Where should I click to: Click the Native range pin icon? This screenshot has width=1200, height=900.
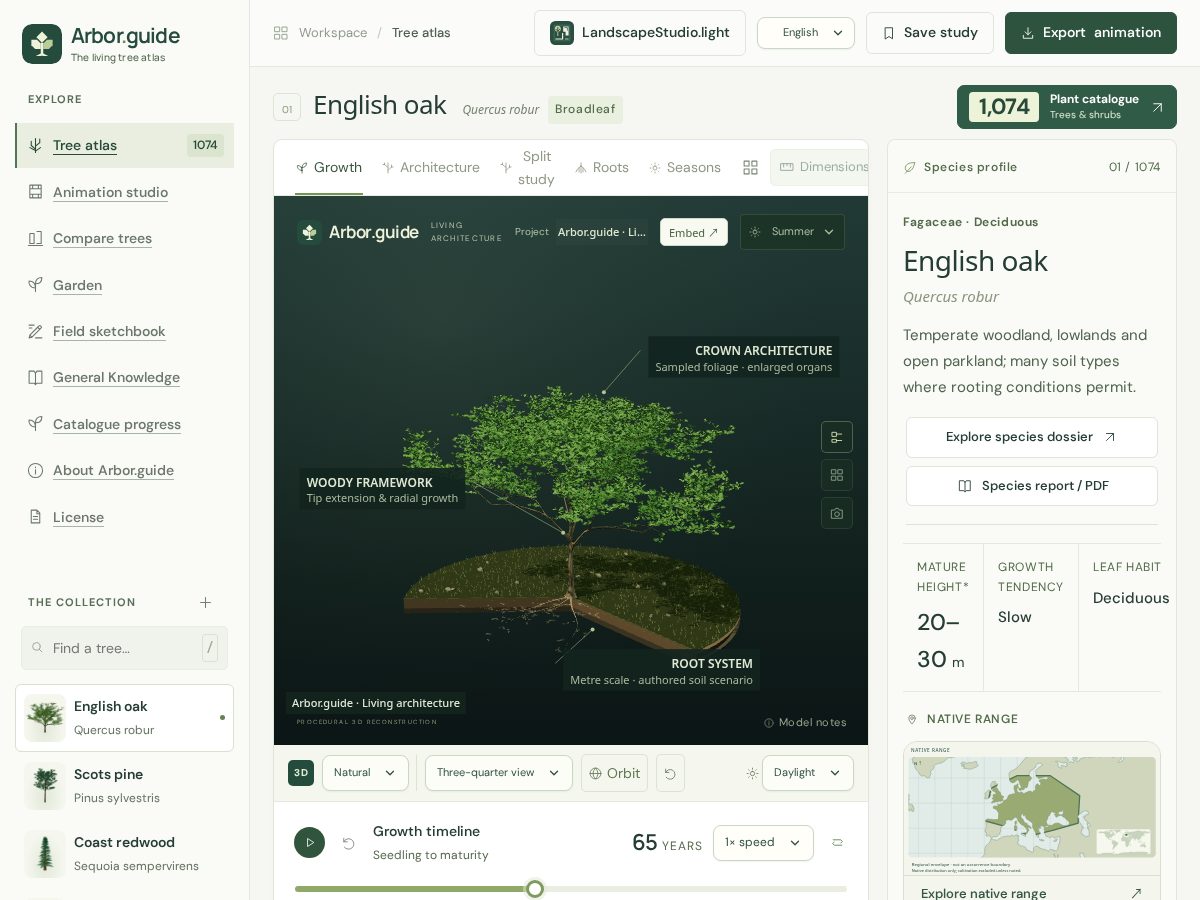911,719
